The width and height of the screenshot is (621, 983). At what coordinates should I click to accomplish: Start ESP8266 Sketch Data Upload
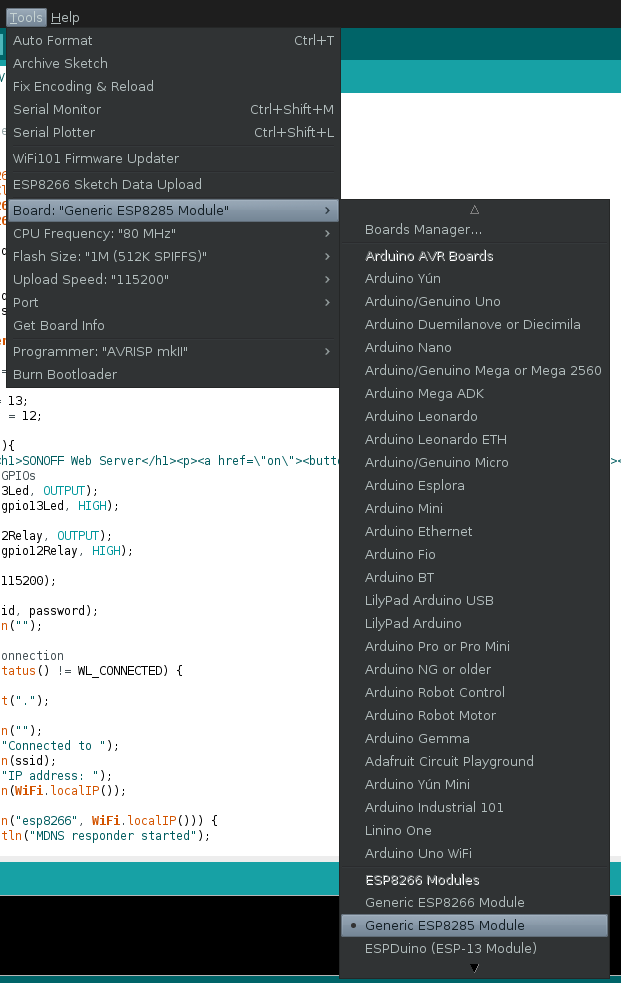(173, 184)
